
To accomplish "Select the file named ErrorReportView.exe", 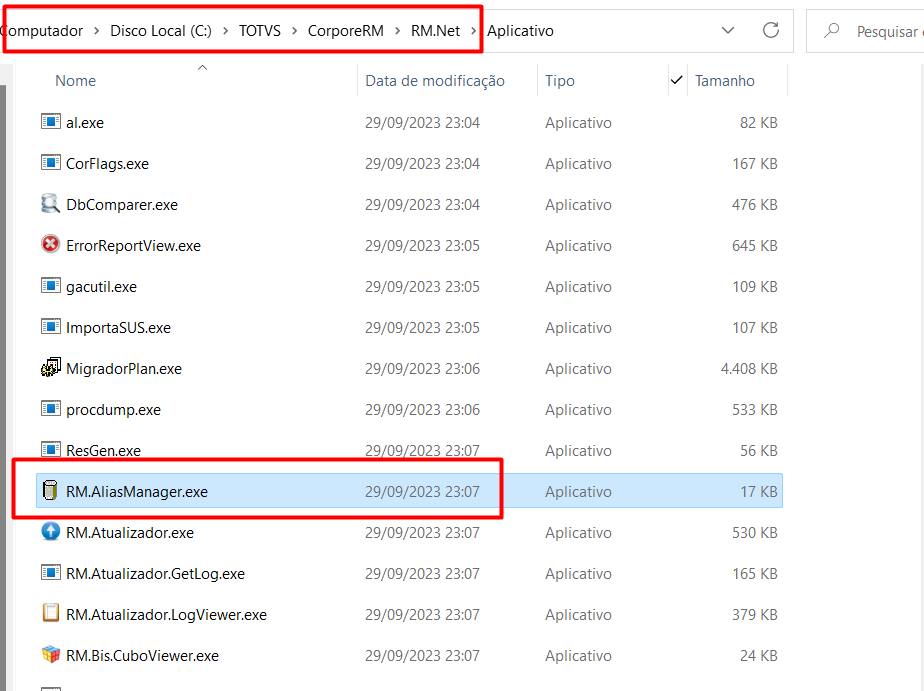I will 133,246.
